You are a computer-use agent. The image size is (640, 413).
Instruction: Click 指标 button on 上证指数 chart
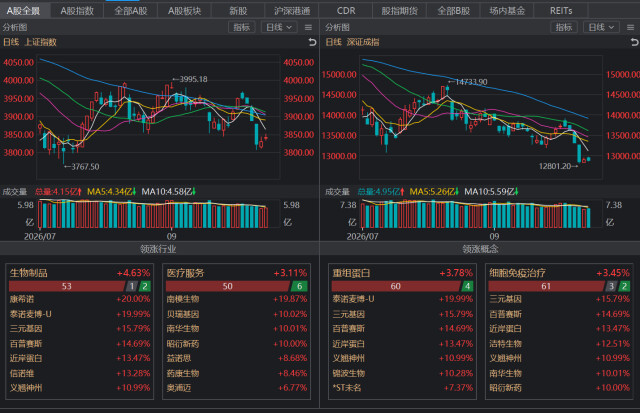click(241, 27)
